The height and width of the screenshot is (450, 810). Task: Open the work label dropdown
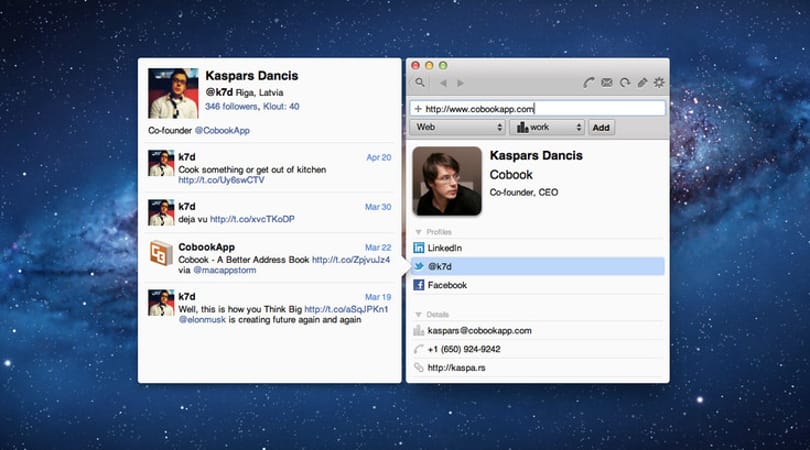547,127
